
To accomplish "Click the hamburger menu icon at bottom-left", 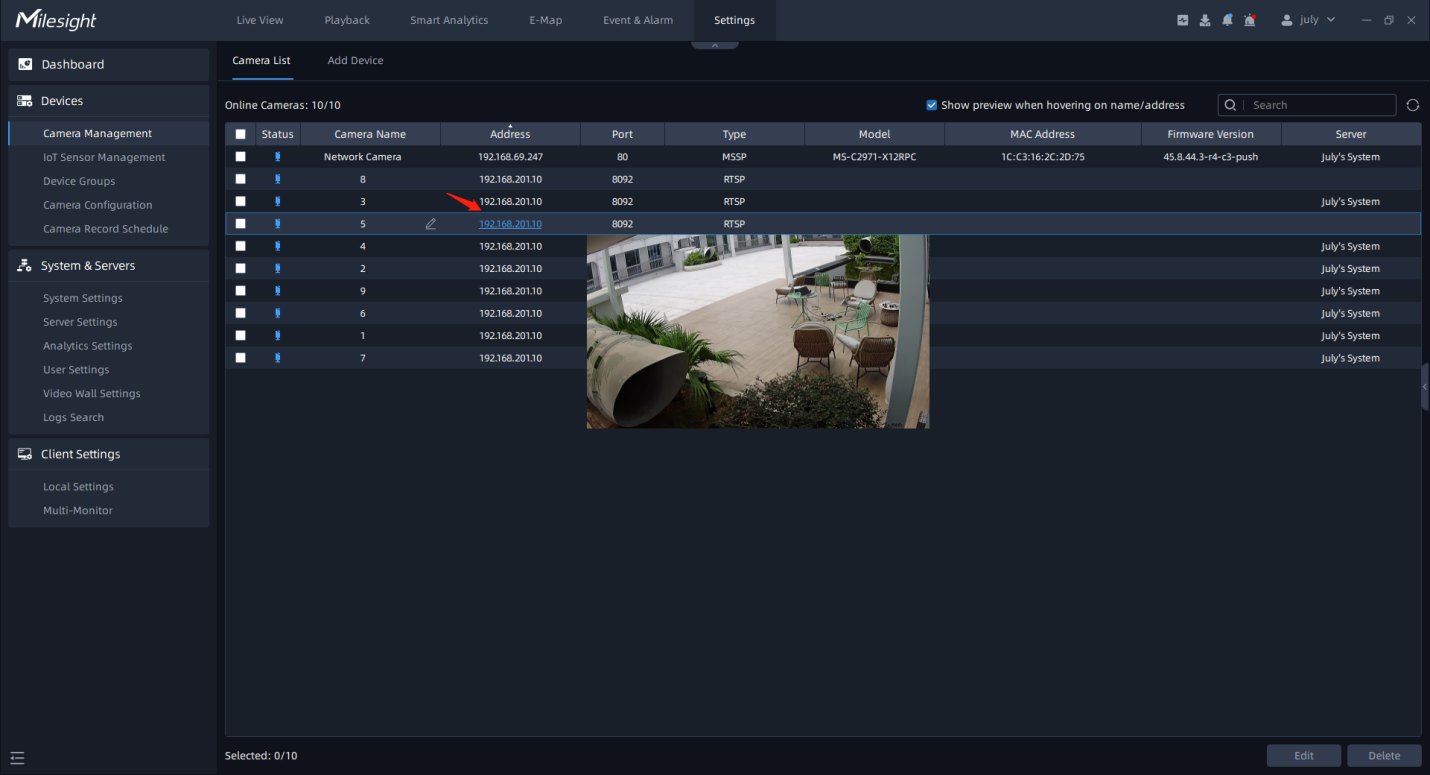I will coord(17,757).
